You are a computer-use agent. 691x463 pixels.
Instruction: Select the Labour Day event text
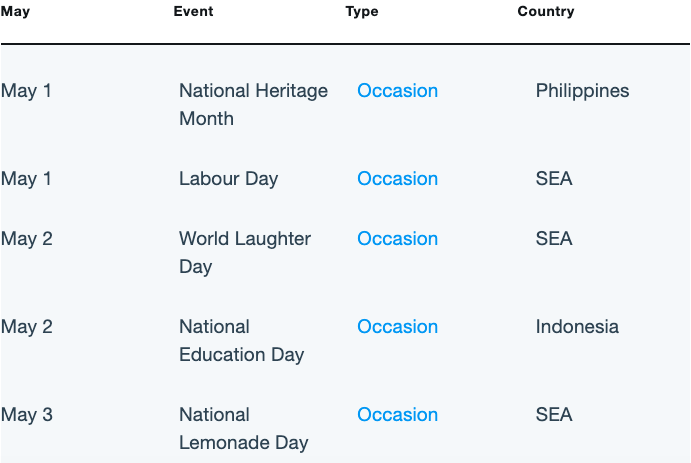click(x=228, y=179)
